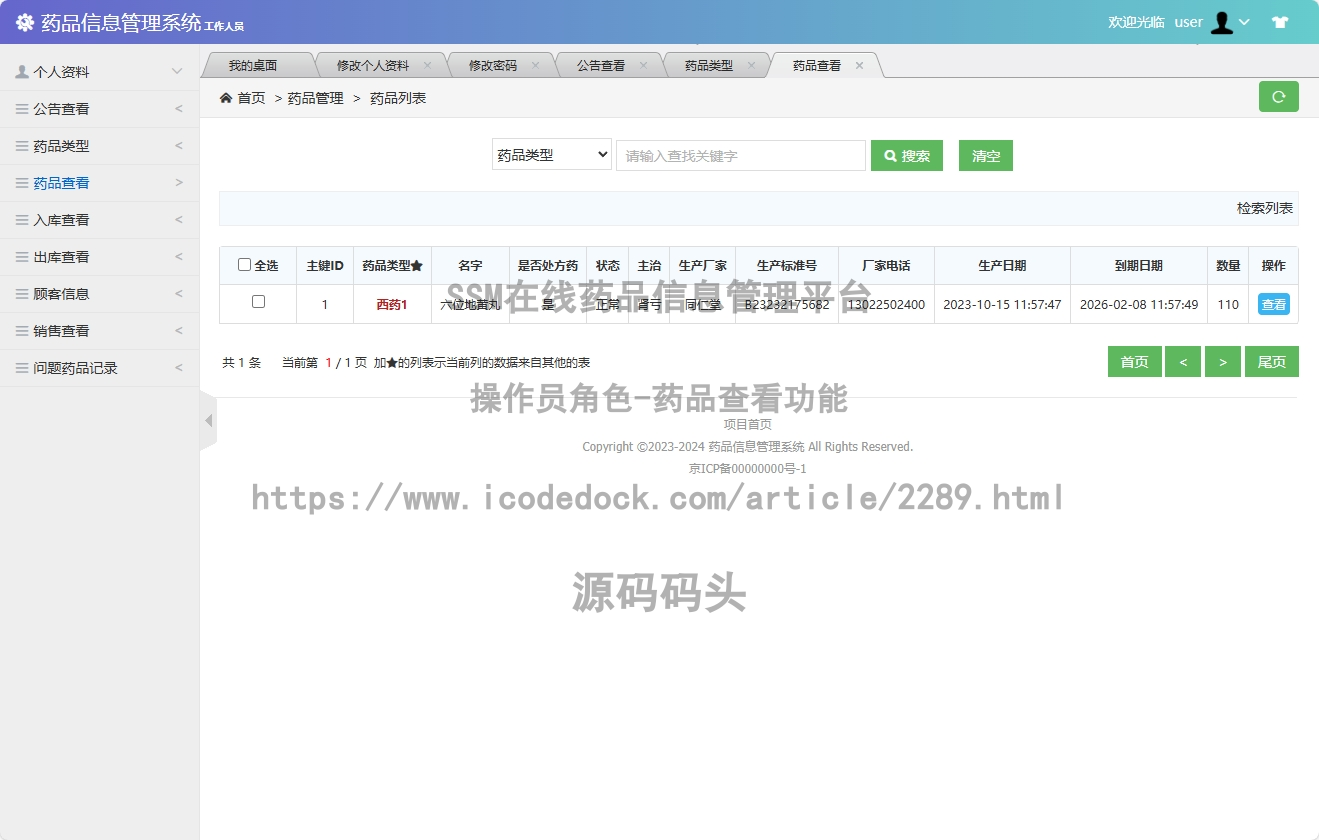Click the 13022502400 phone number cell

tap(886, 305)
